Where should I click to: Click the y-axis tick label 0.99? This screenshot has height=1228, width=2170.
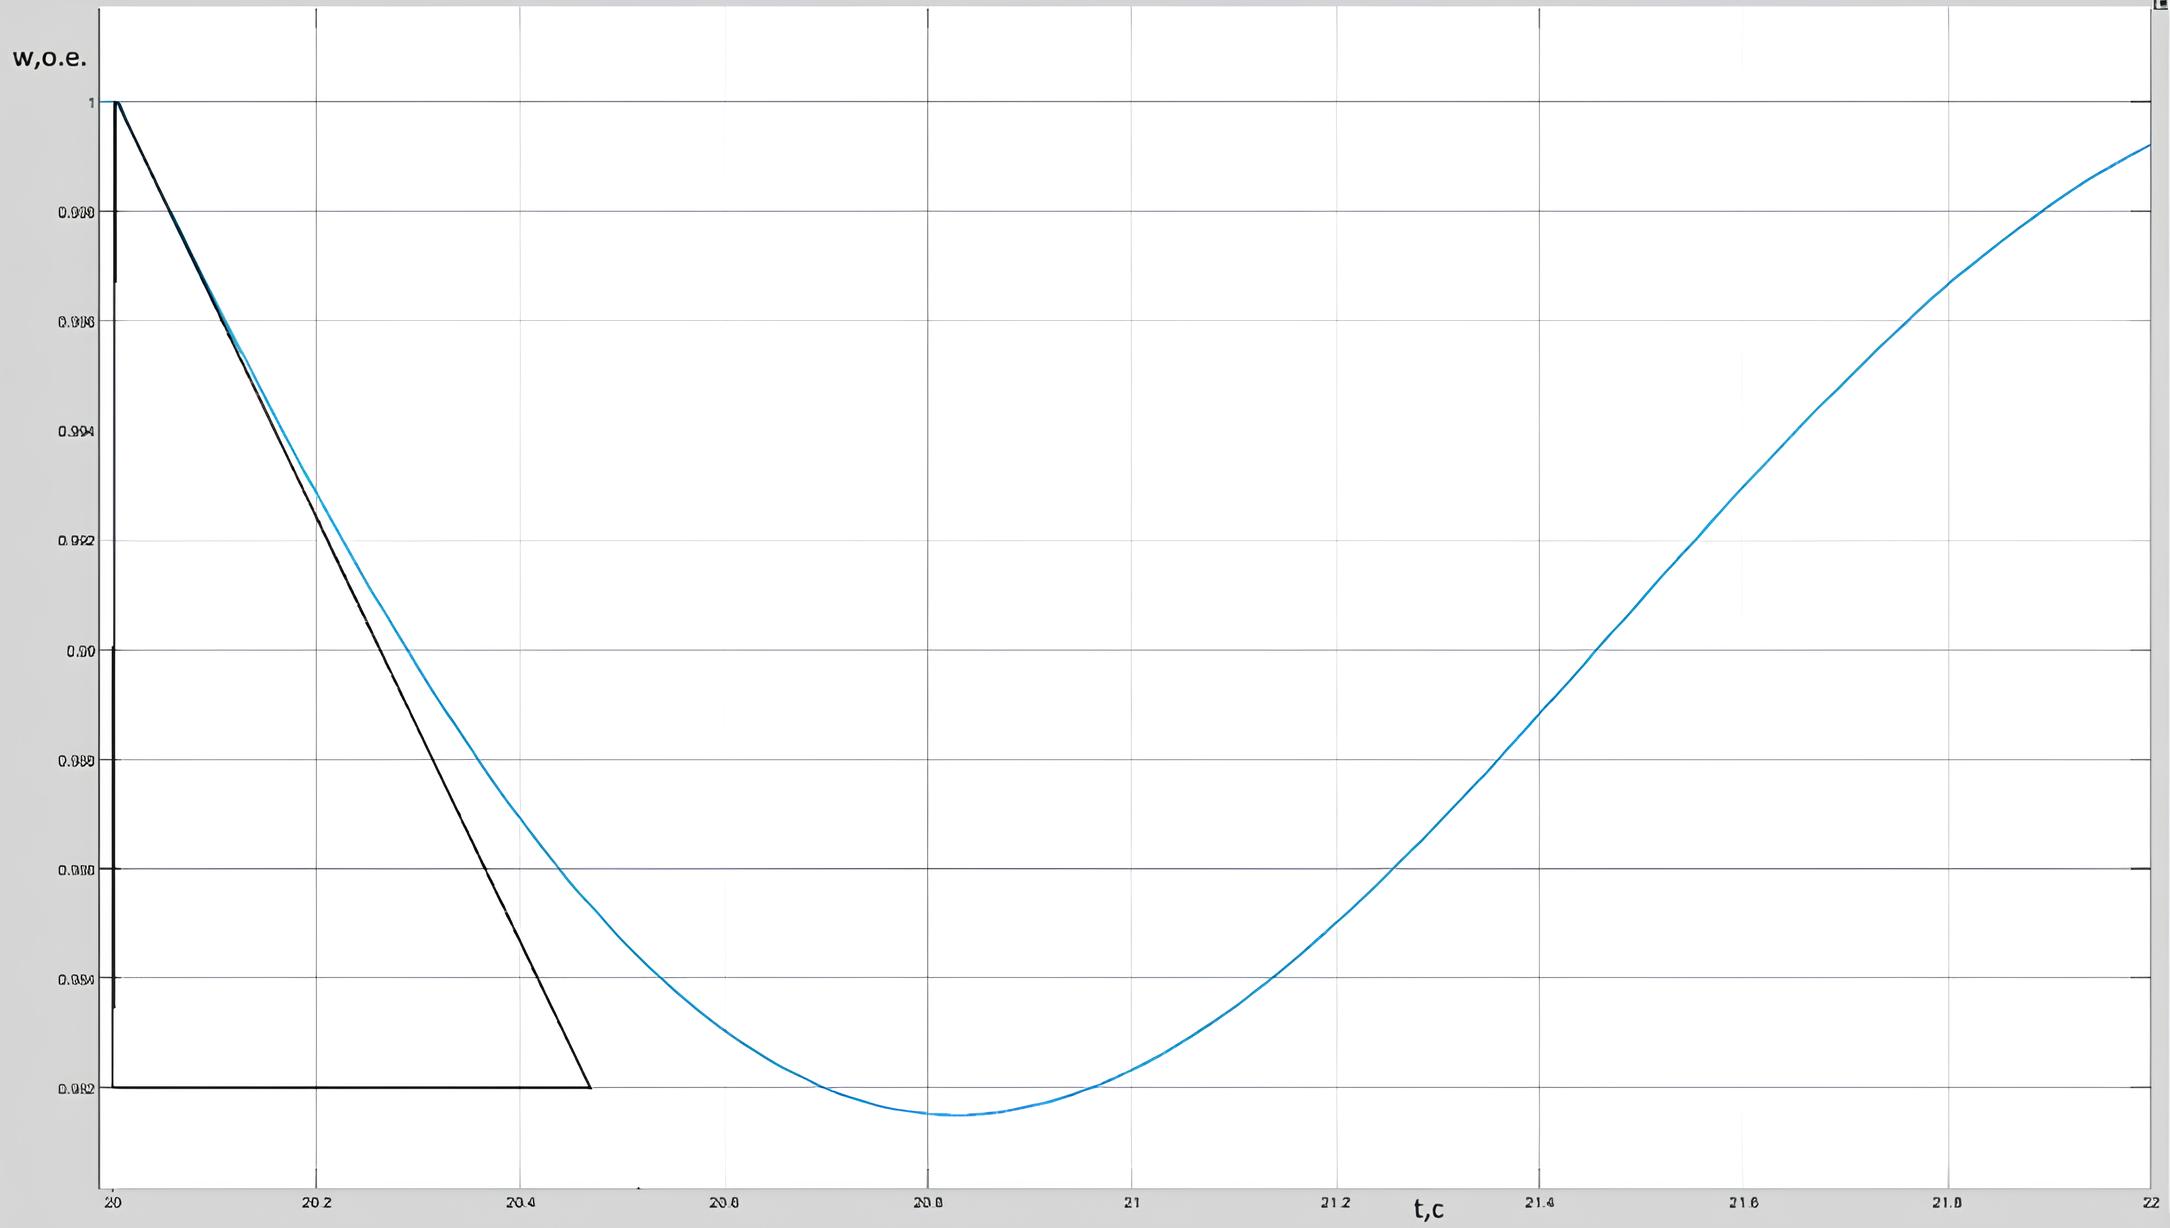point(80,651)
